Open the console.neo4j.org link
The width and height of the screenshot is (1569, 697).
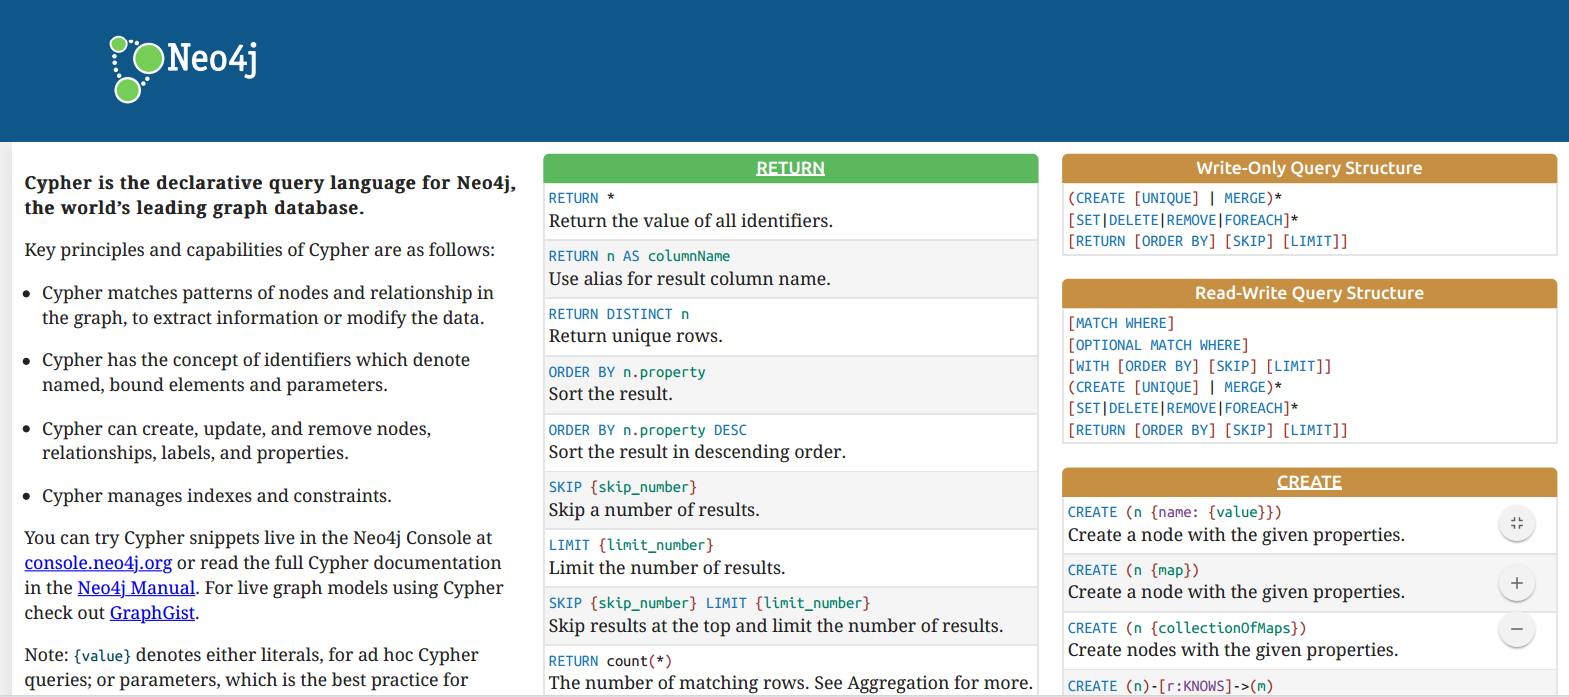coord(98,563)
